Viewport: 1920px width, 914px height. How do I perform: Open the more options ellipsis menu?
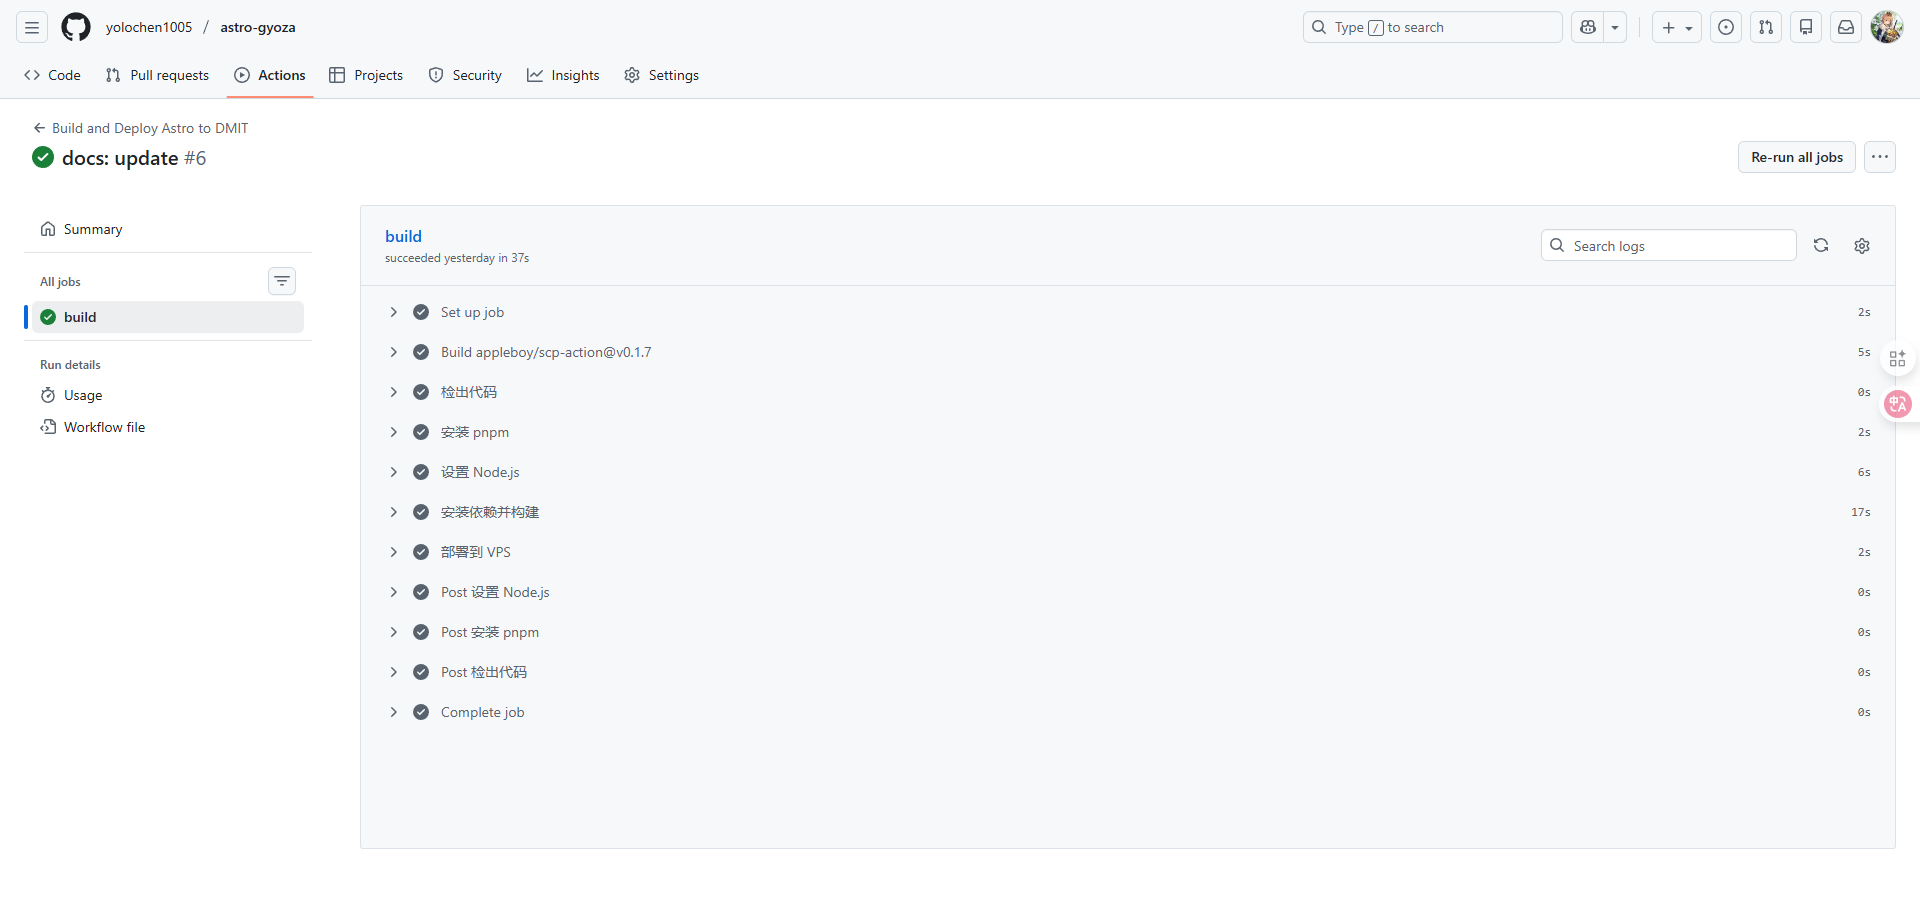coord(1880,157)
